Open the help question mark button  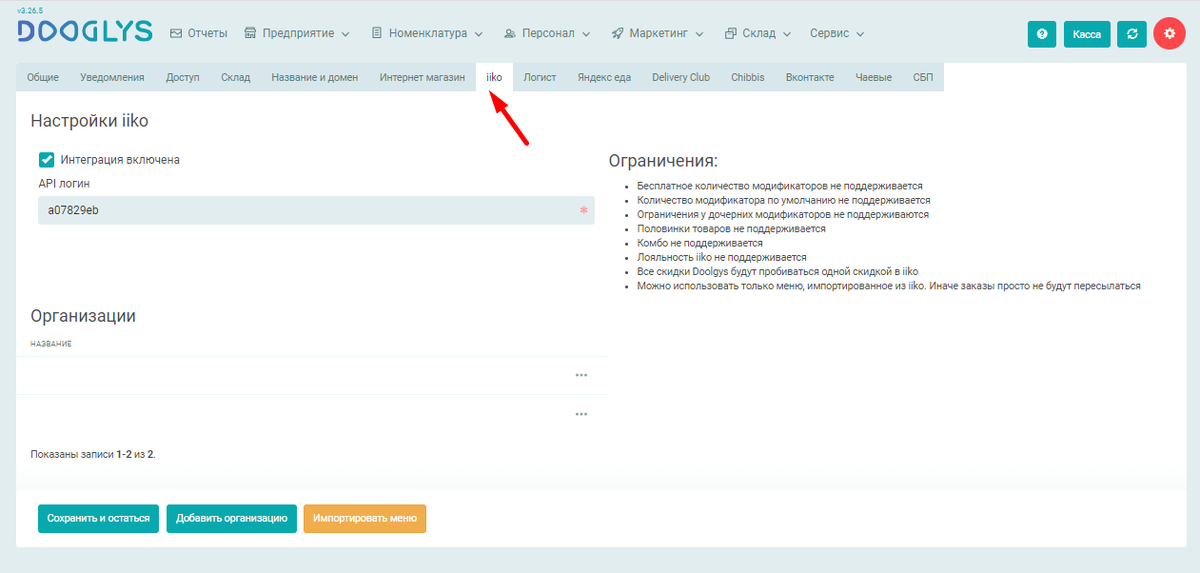pos(1042,34)
